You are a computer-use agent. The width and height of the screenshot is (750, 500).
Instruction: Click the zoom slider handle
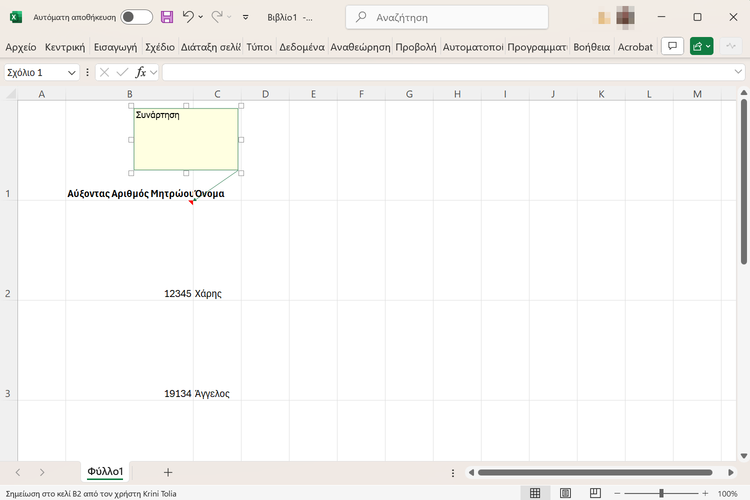click(x=661, y=493)
